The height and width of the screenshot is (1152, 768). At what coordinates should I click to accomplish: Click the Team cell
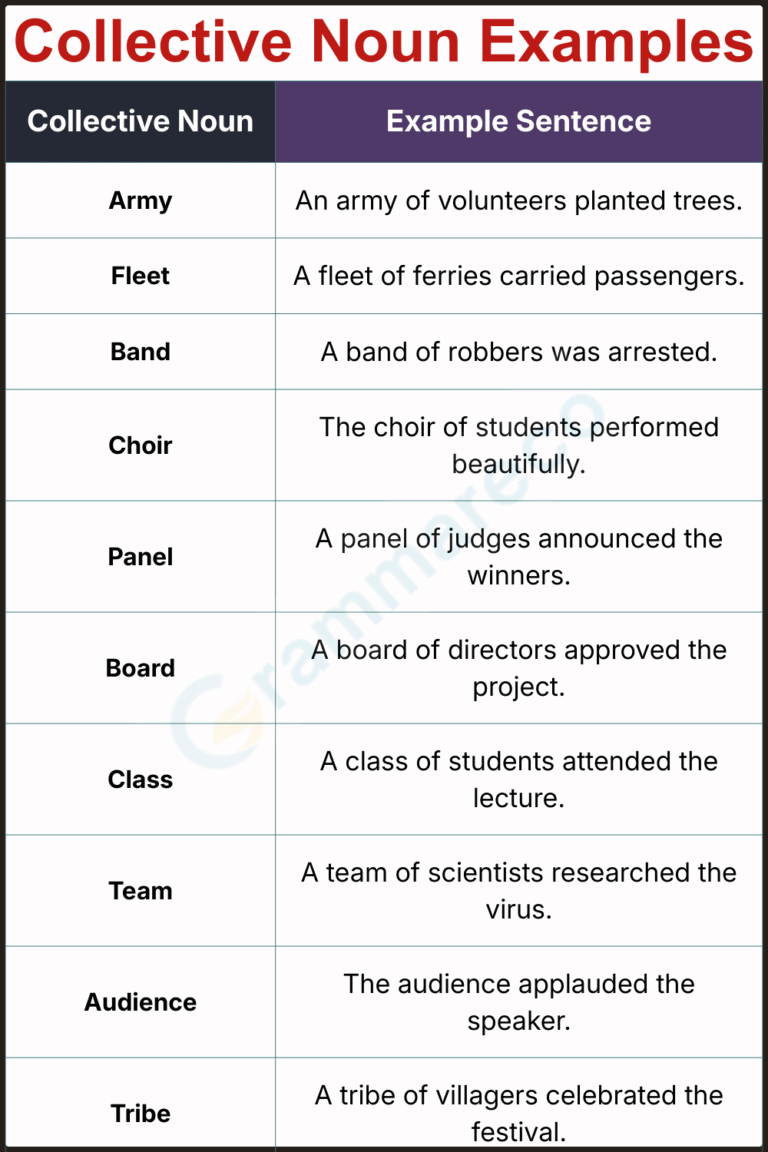[140, 890]
